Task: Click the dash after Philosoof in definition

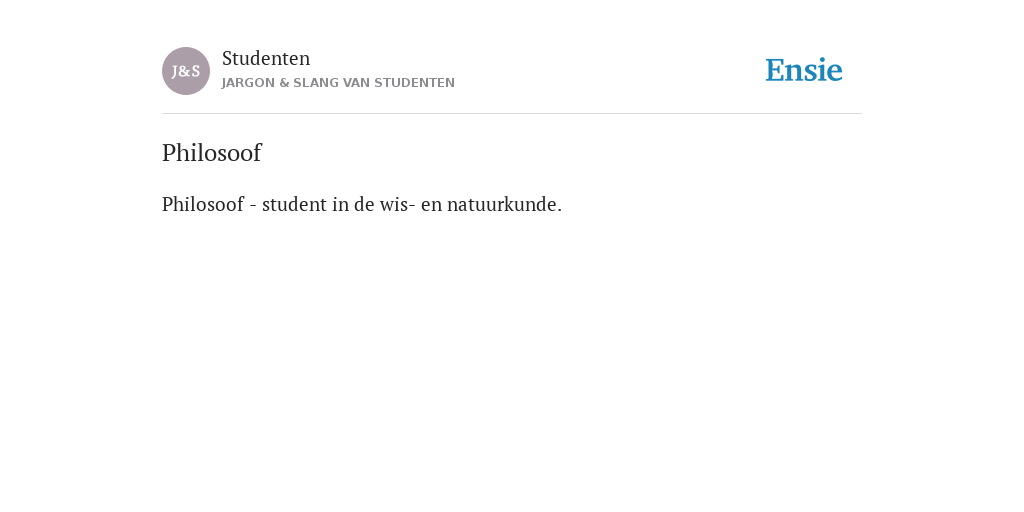Action: 253,206
